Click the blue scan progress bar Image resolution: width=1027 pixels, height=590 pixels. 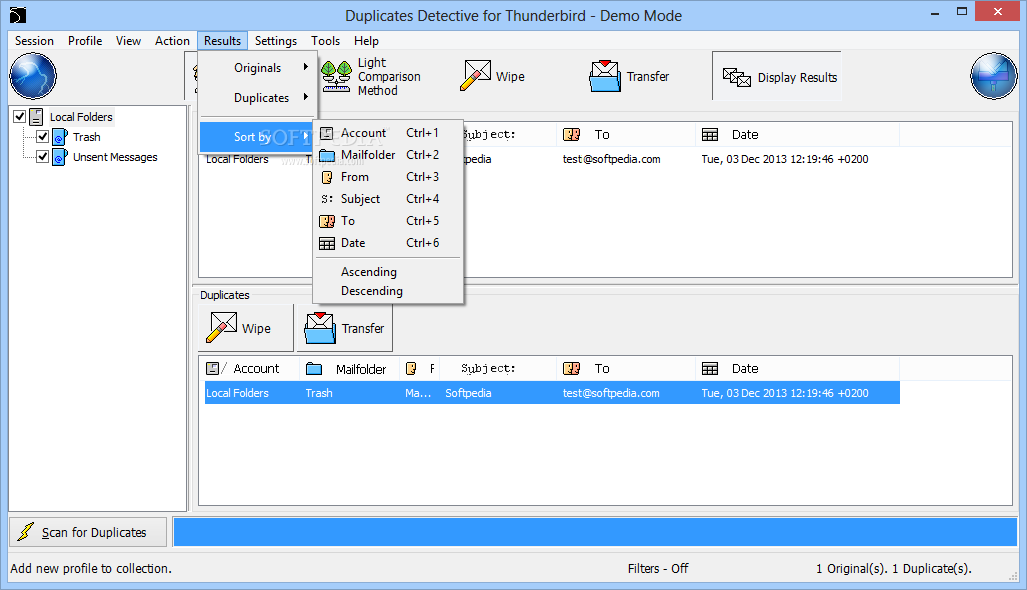click(x=595, y=532)
